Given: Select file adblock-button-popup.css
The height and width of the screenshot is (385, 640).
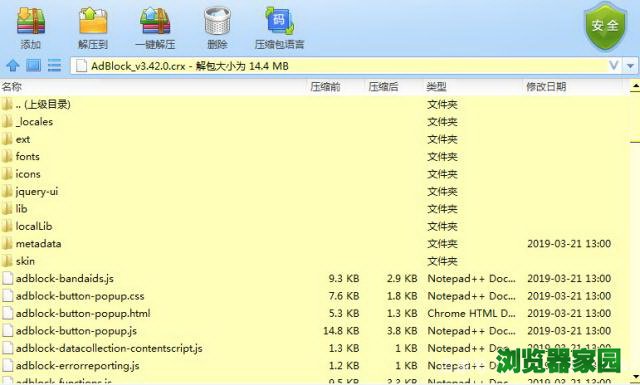Looking at the screenshot, I should tap(314, 296).
